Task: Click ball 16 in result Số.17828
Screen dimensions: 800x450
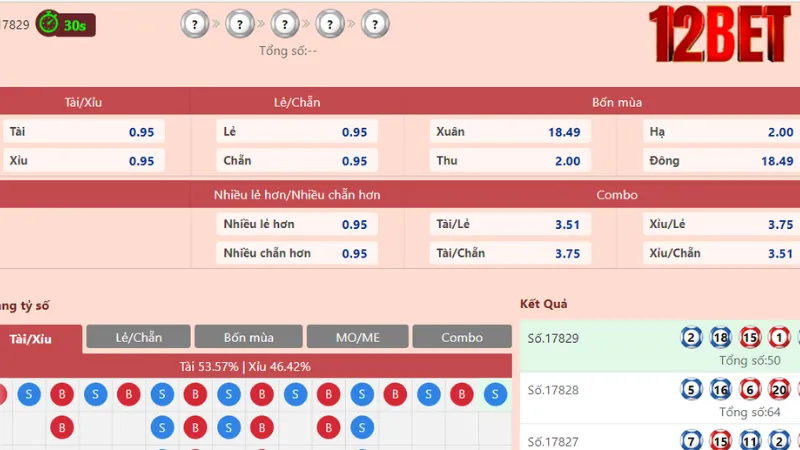Action: 720,389
